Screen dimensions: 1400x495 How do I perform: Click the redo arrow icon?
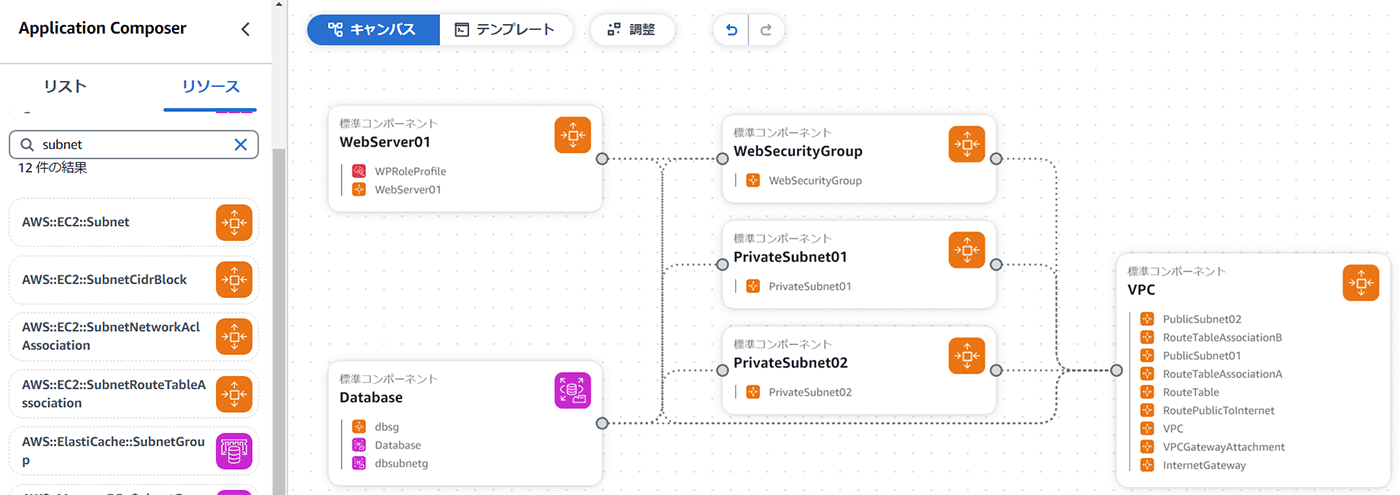tap(766, 30)
